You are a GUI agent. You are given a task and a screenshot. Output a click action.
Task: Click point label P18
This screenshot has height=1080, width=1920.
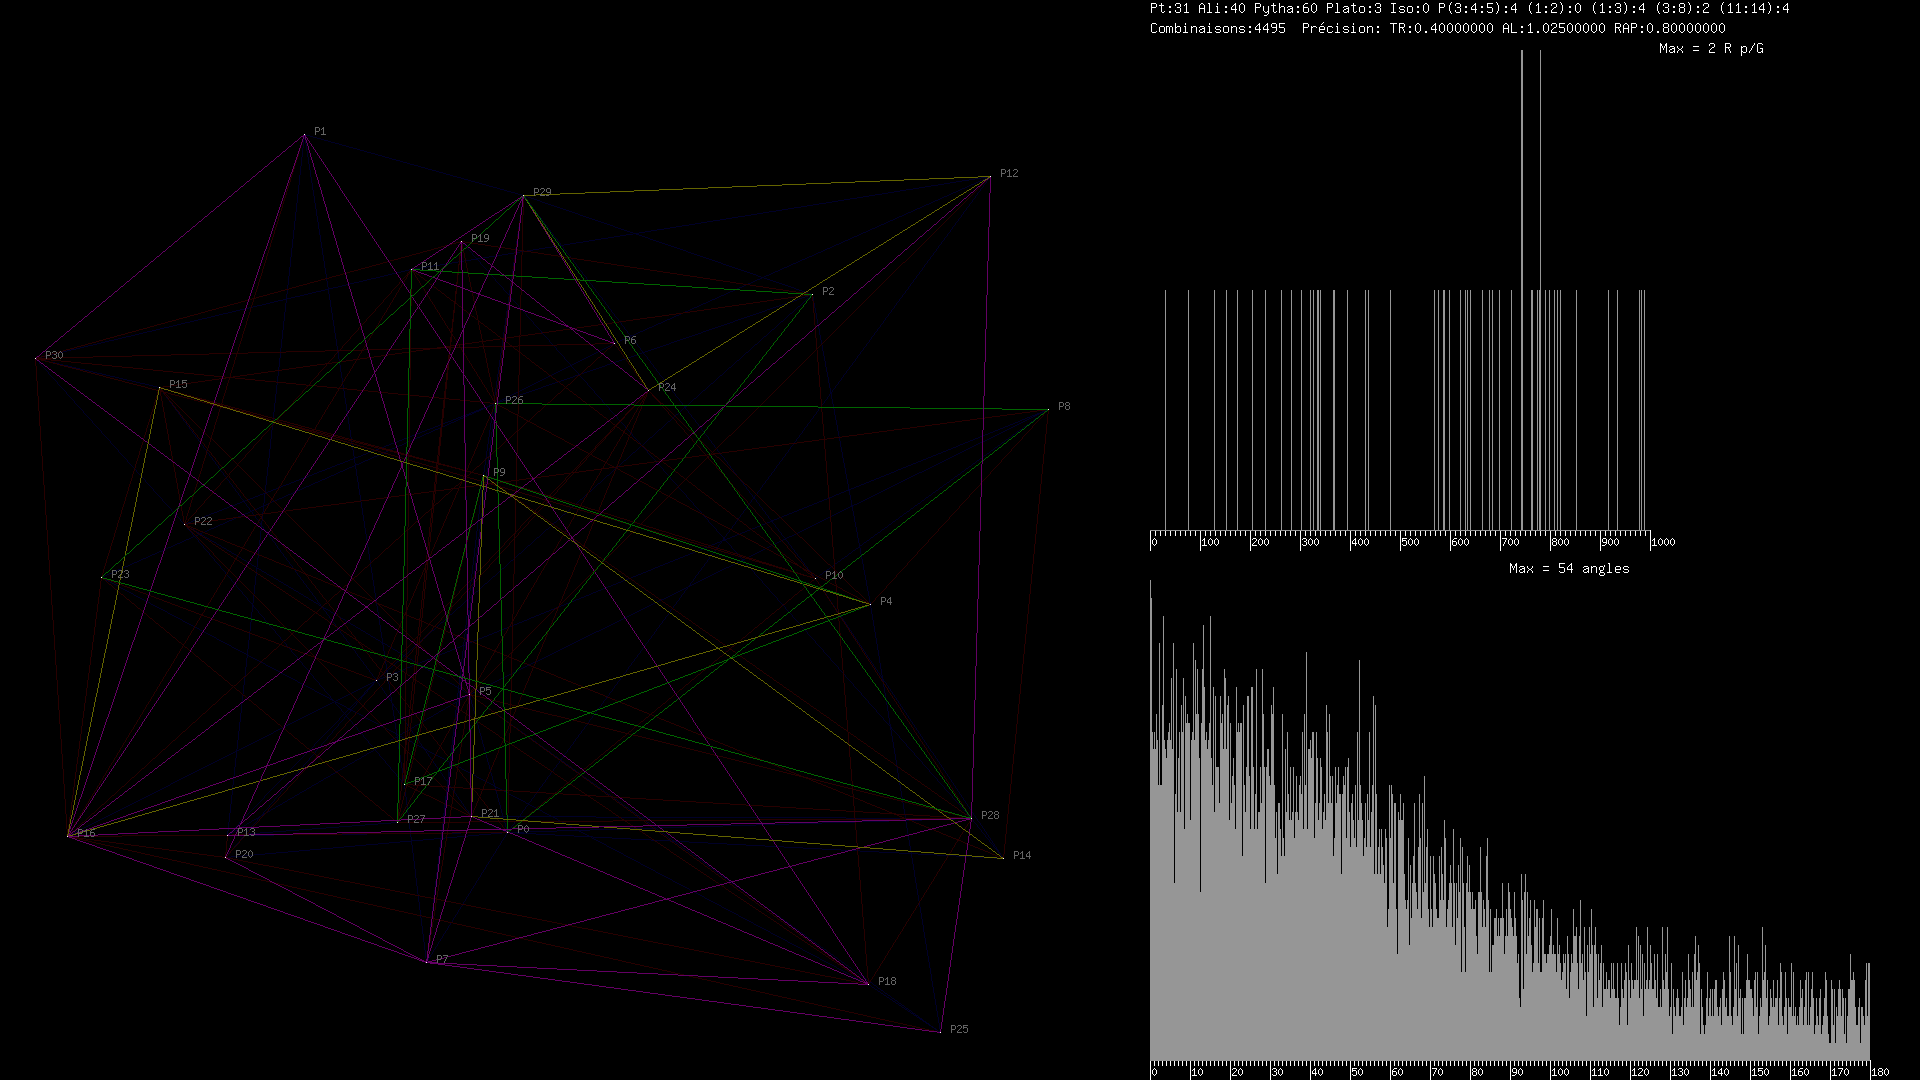tap(887, 982)
